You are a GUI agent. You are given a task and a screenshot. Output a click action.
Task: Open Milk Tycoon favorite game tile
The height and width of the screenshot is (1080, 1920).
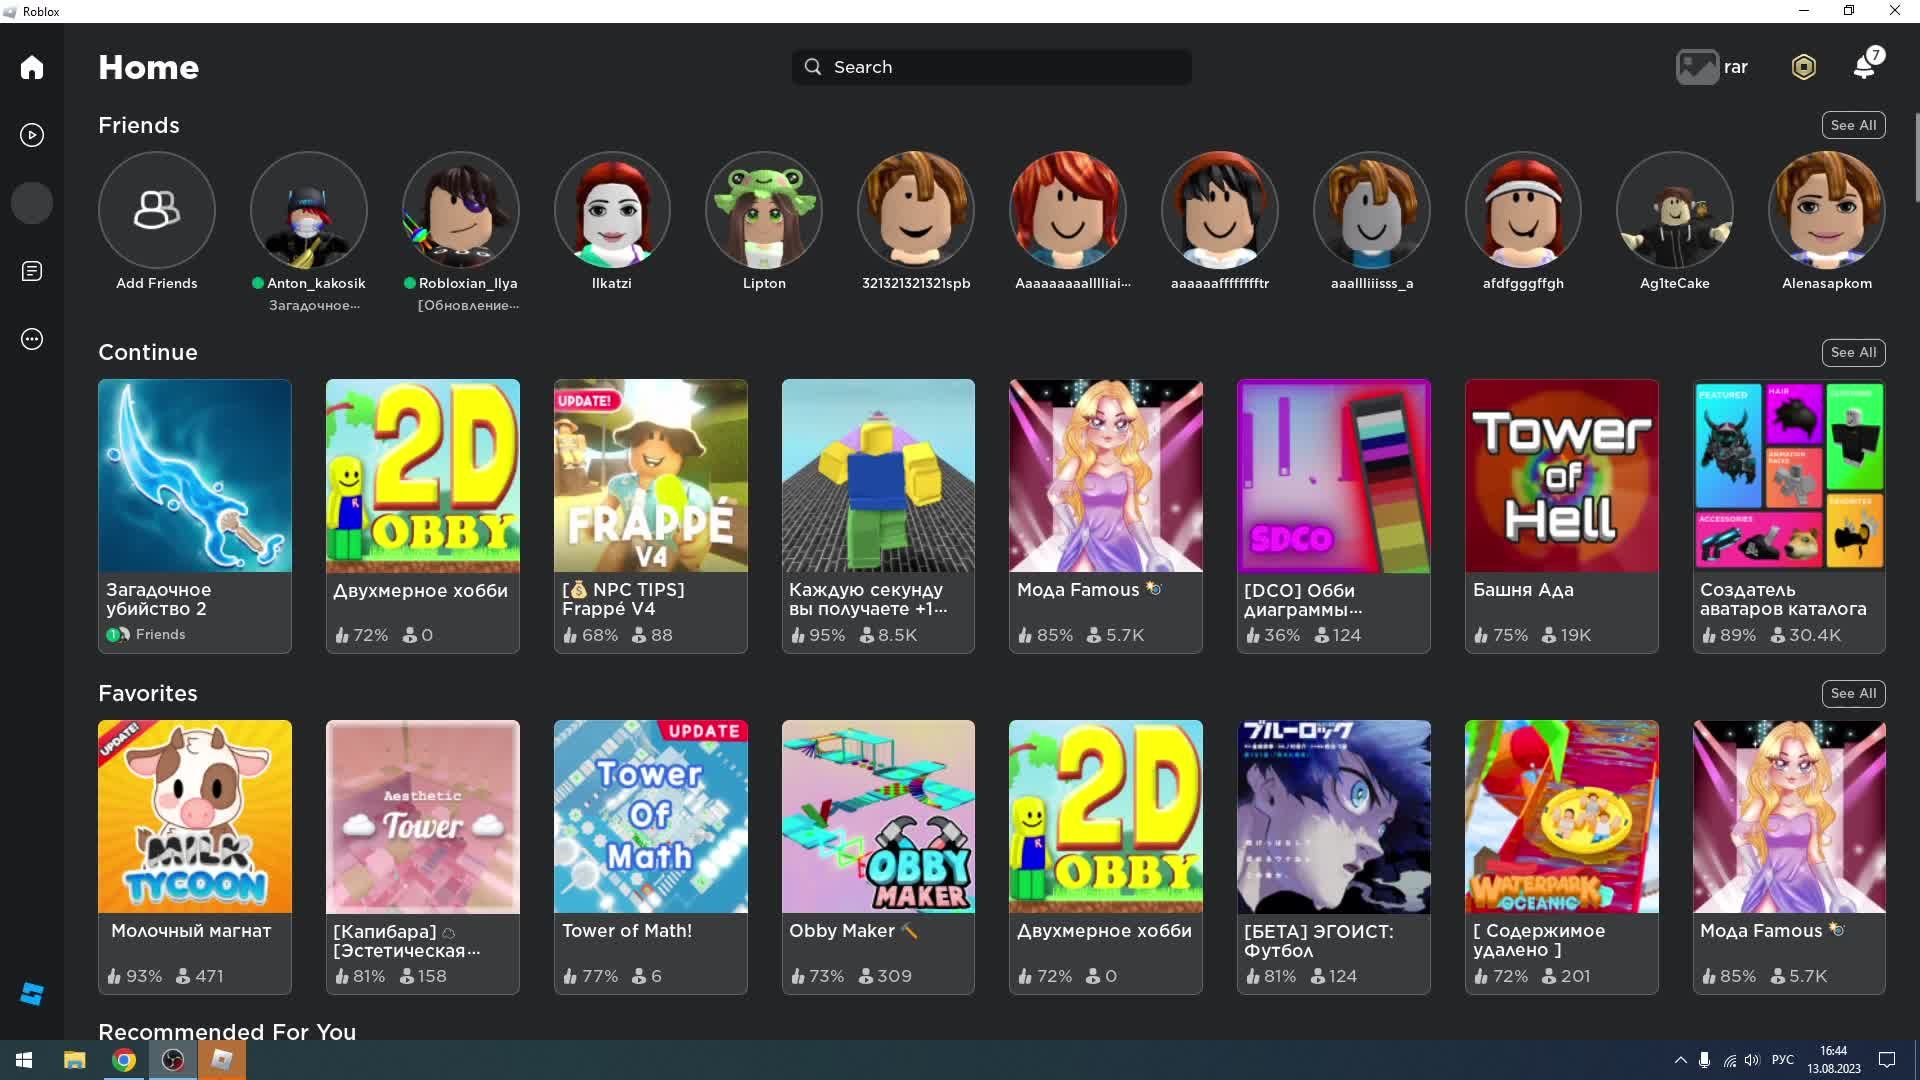tap(195, 817)
